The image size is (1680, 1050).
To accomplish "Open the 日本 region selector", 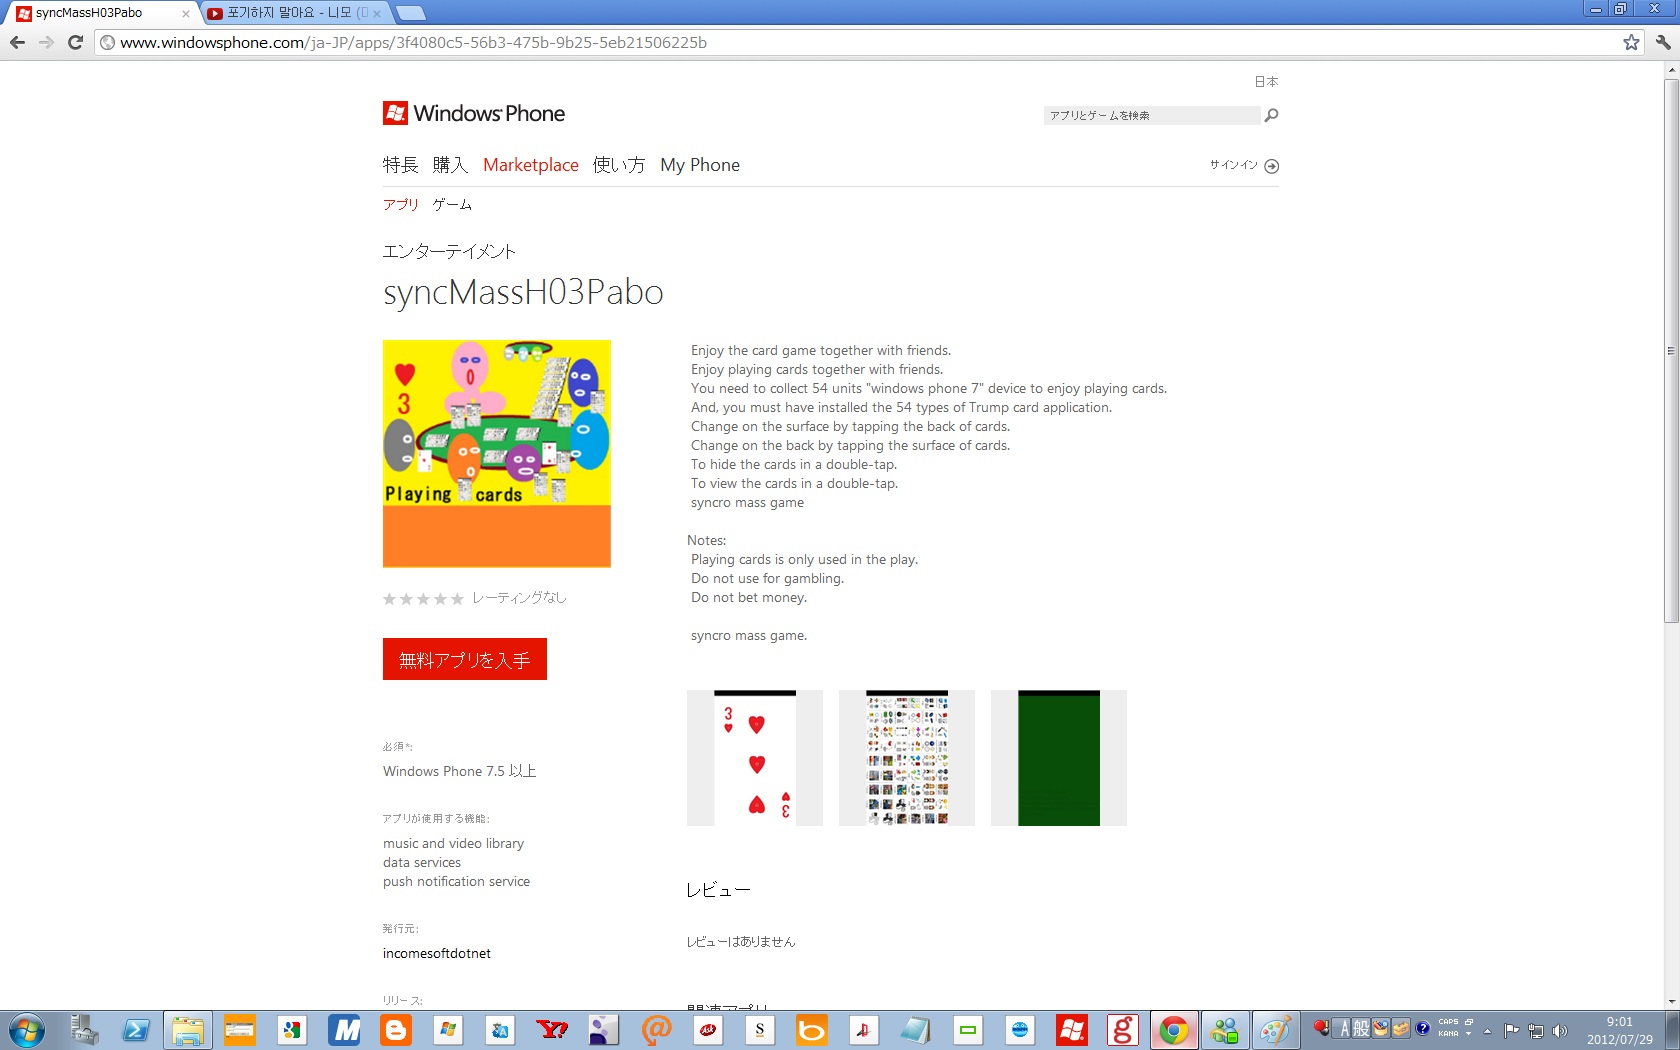I will pyautogui.click(x=1266, y=82).
